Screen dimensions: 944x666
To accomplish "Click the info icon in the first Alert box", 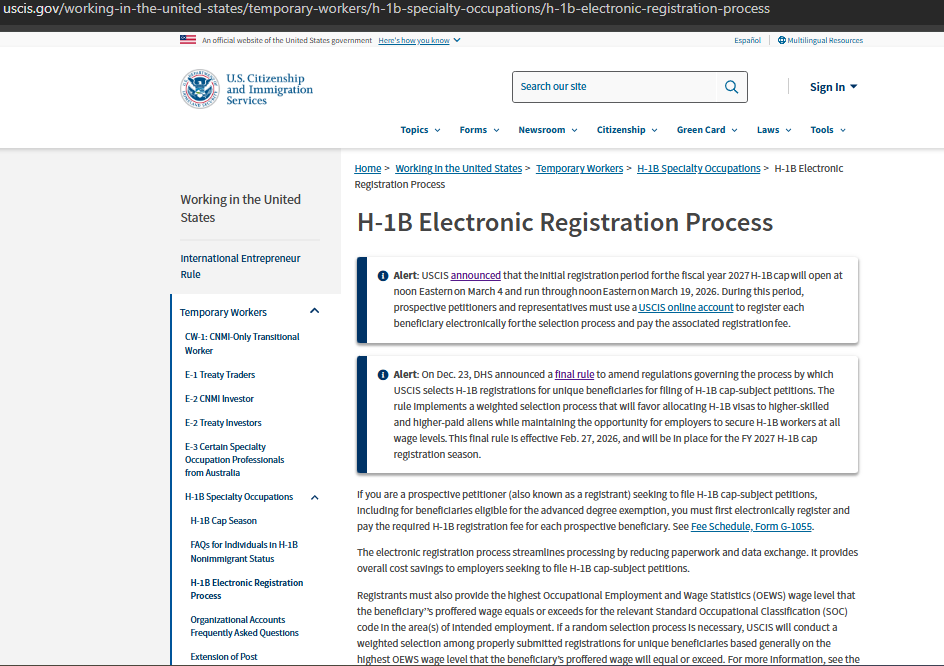I will [383, 275].
